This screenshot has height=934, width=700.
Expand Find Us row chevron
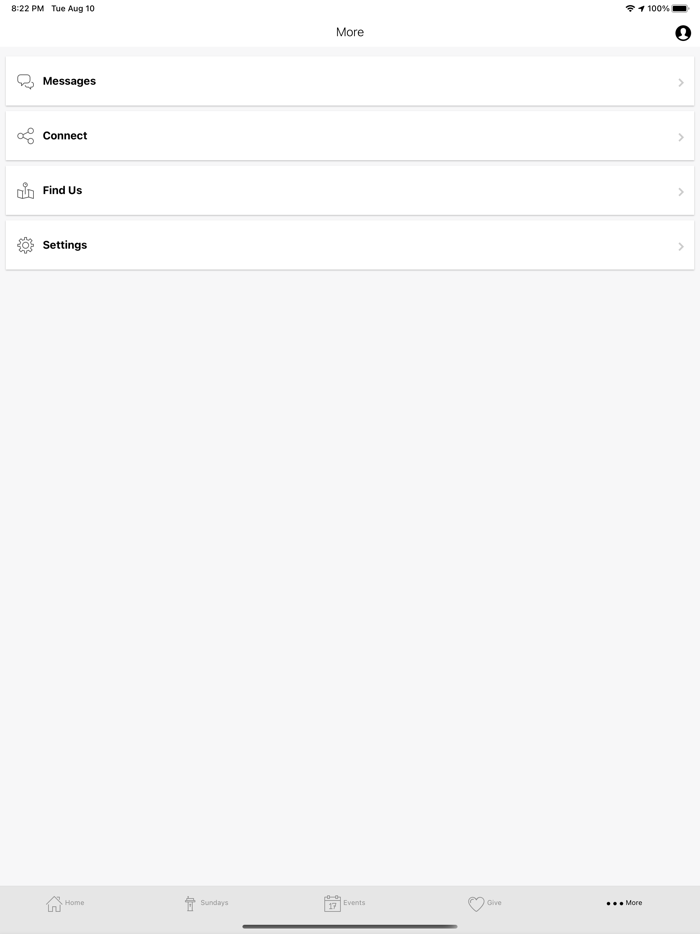point(681,191)
